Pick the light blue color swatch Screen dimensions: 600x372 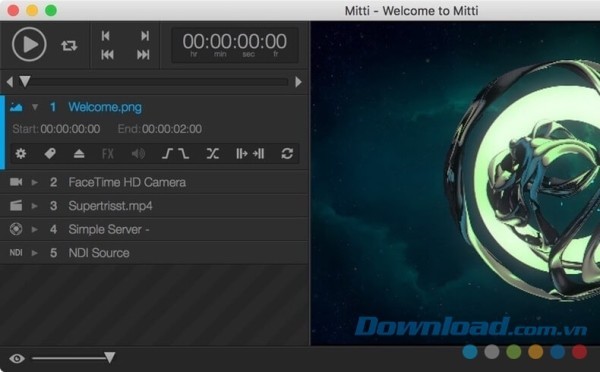coord(470,352)
